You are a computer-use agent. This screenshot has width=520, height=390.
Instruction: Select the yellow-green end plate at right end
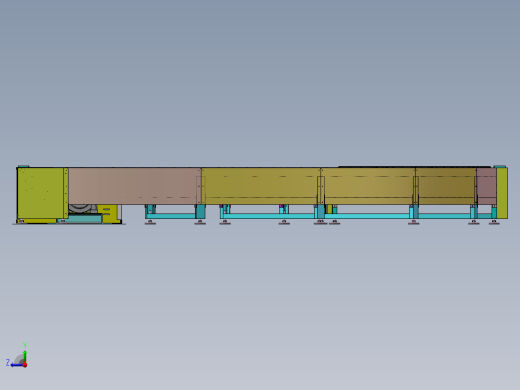pos(502,193)
